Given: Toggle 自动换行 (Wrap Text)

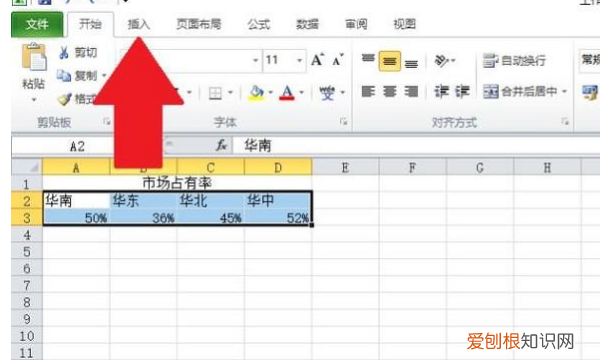Looking at the screenshot, I should point(515,60).
